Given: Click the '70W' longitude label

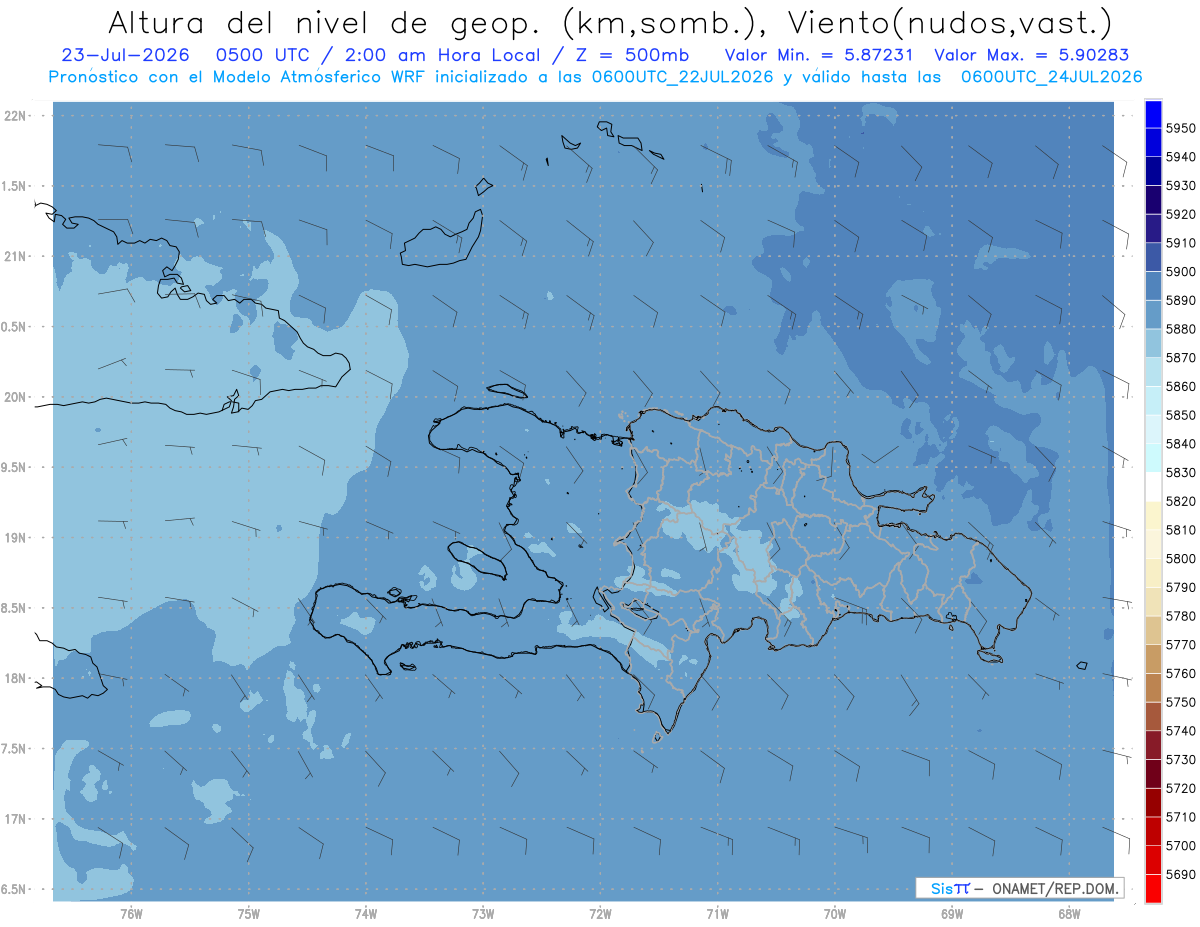Looking at the screenshot, I should 835,913.
